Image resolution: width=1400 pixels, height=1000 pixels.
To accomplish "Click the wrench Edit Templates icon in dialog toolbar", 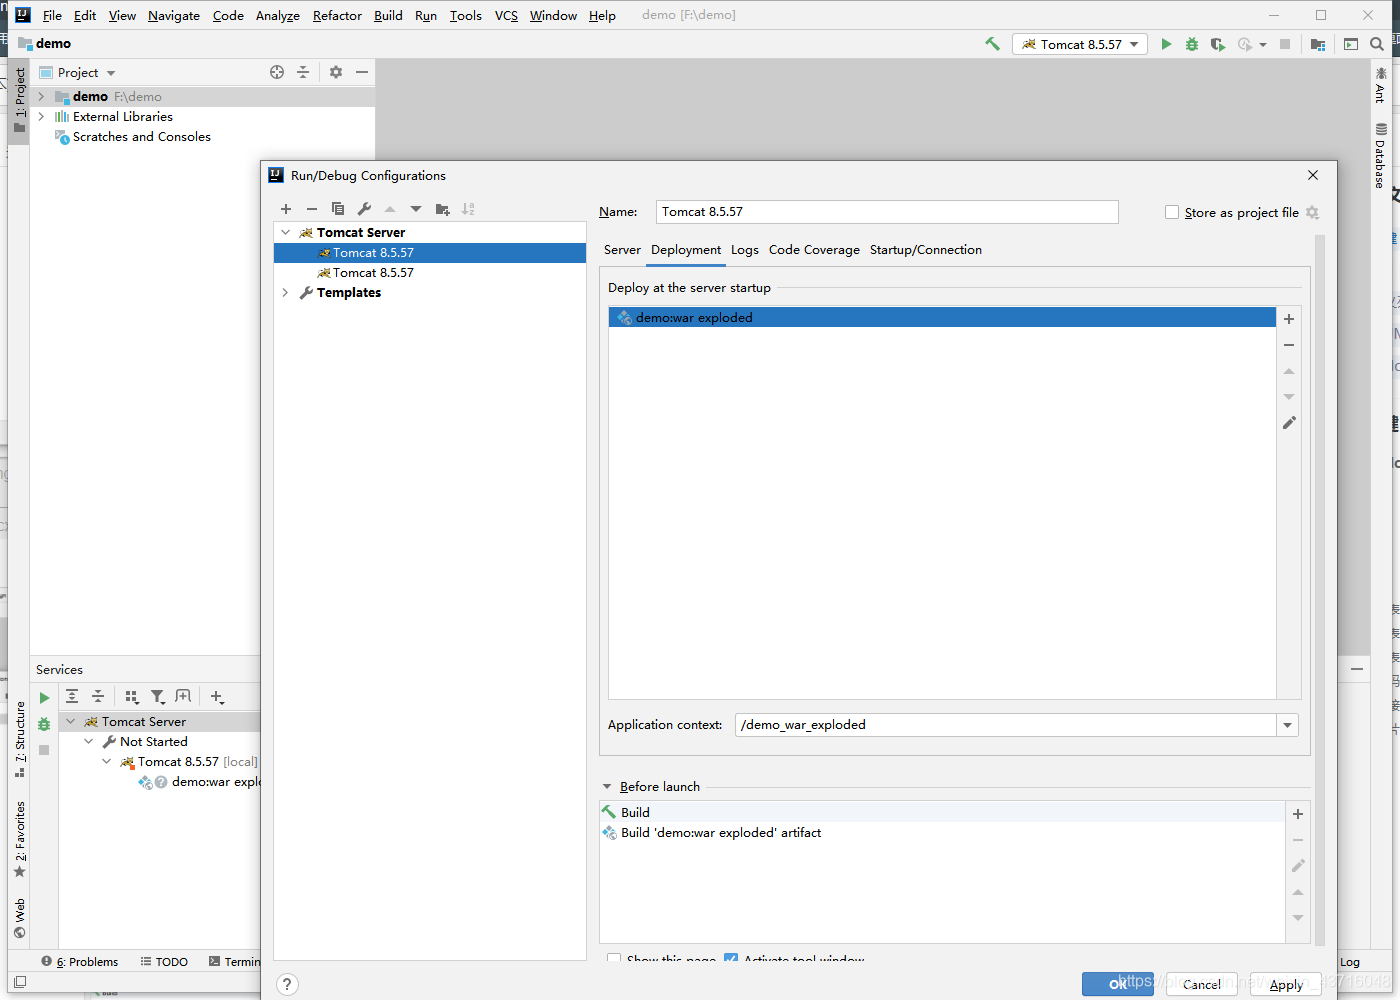I will [x=364, y=209].
